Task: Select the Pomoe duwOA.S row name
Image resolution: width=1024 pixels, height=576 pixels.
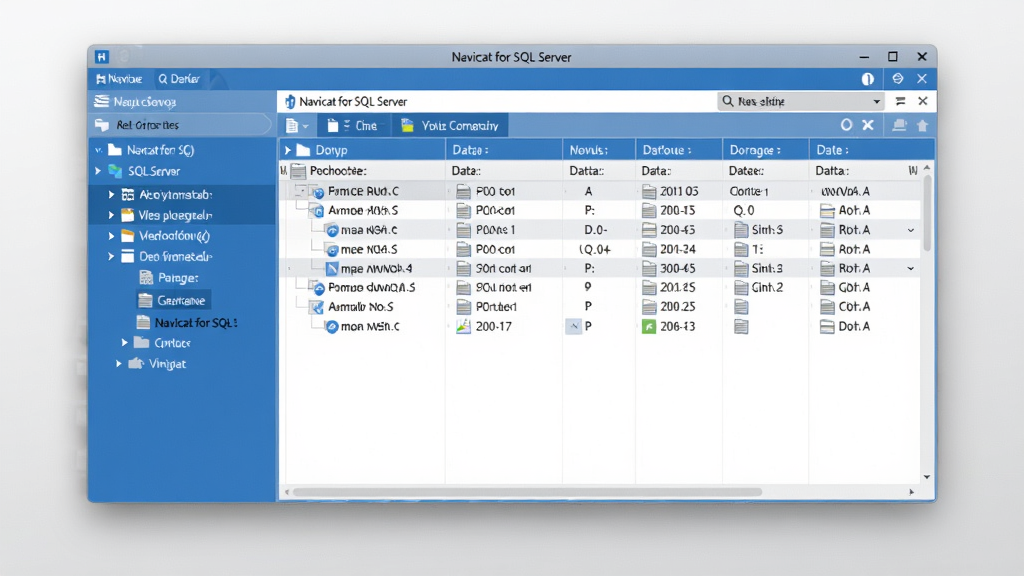Action: [x=372, y=287]
